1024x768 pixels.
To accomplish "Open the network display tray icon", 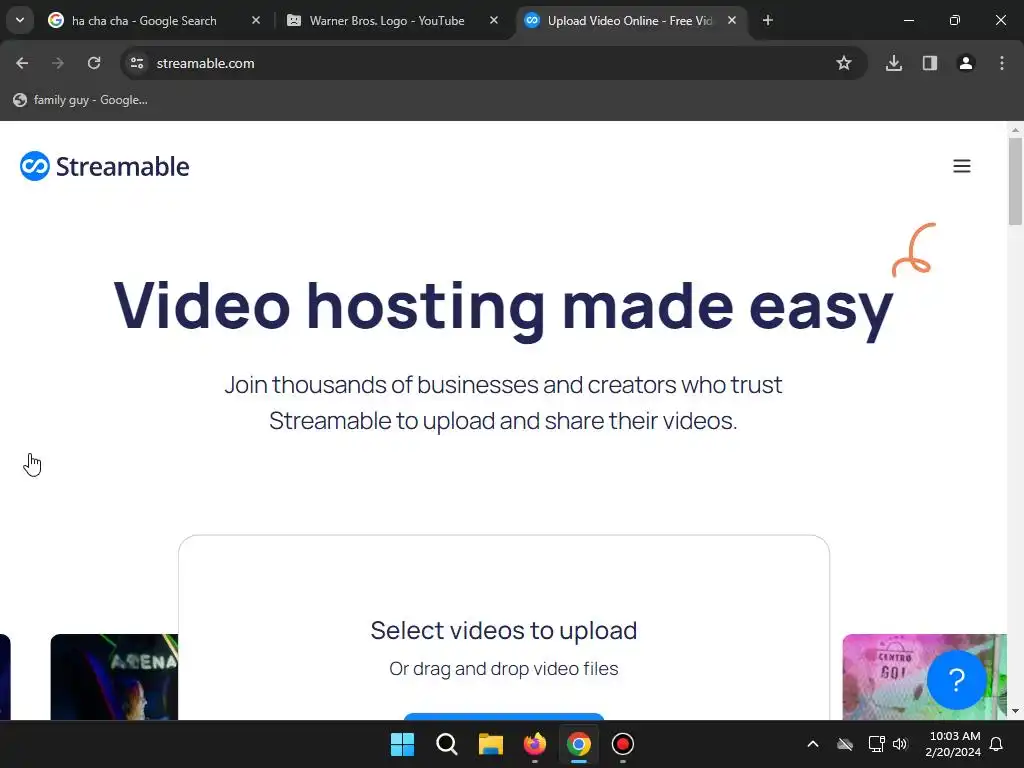I will 876,744.
